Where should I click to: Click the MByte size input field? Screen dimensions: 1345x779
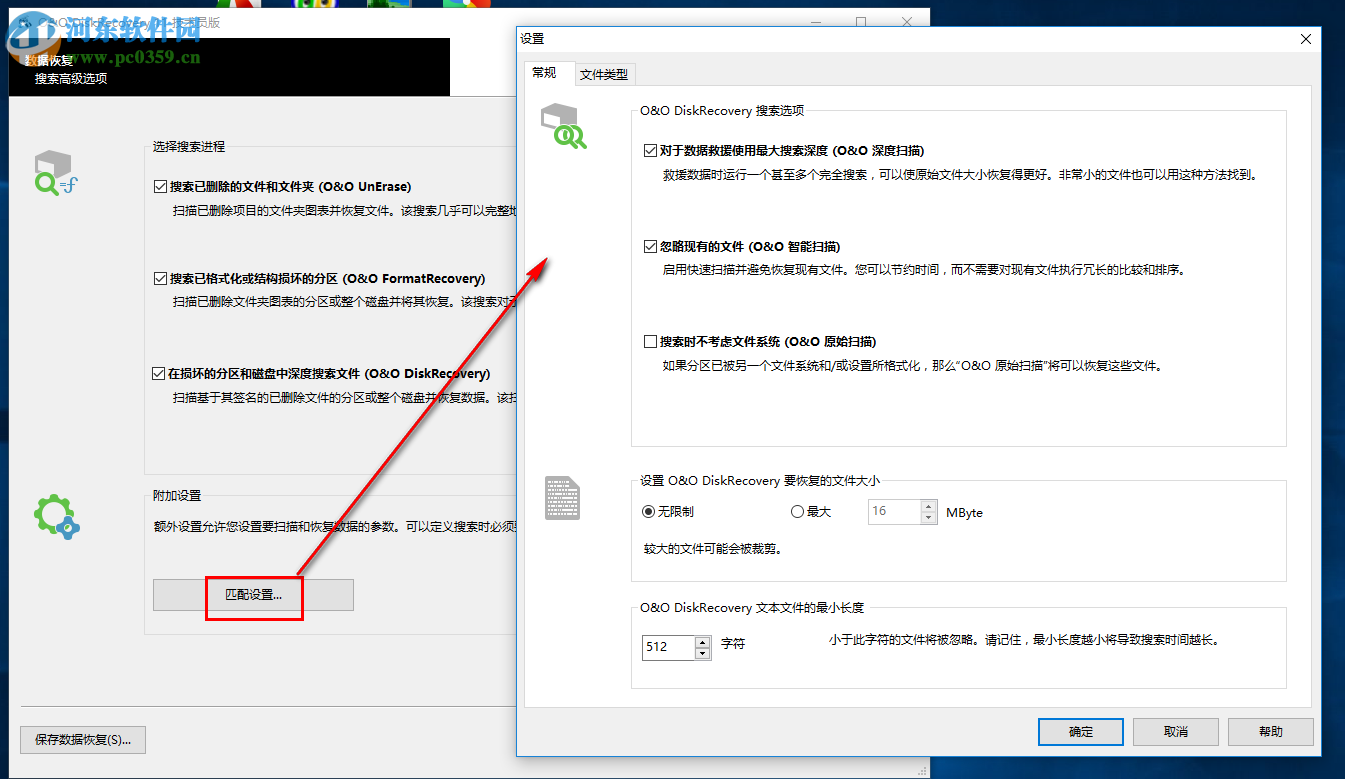tap(894, 511)
